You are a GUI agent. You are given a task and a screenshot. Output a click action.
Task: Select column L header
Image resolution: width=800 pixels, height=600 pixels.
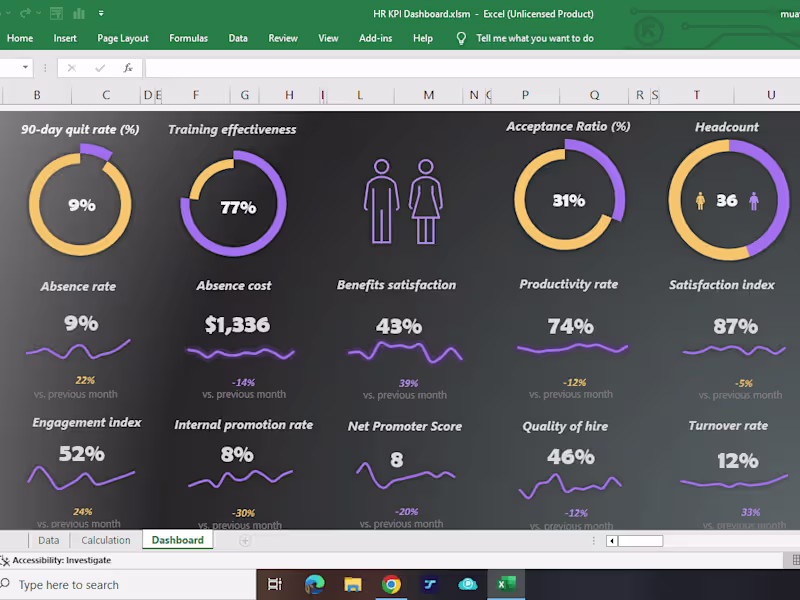click(x=360, y=95)
